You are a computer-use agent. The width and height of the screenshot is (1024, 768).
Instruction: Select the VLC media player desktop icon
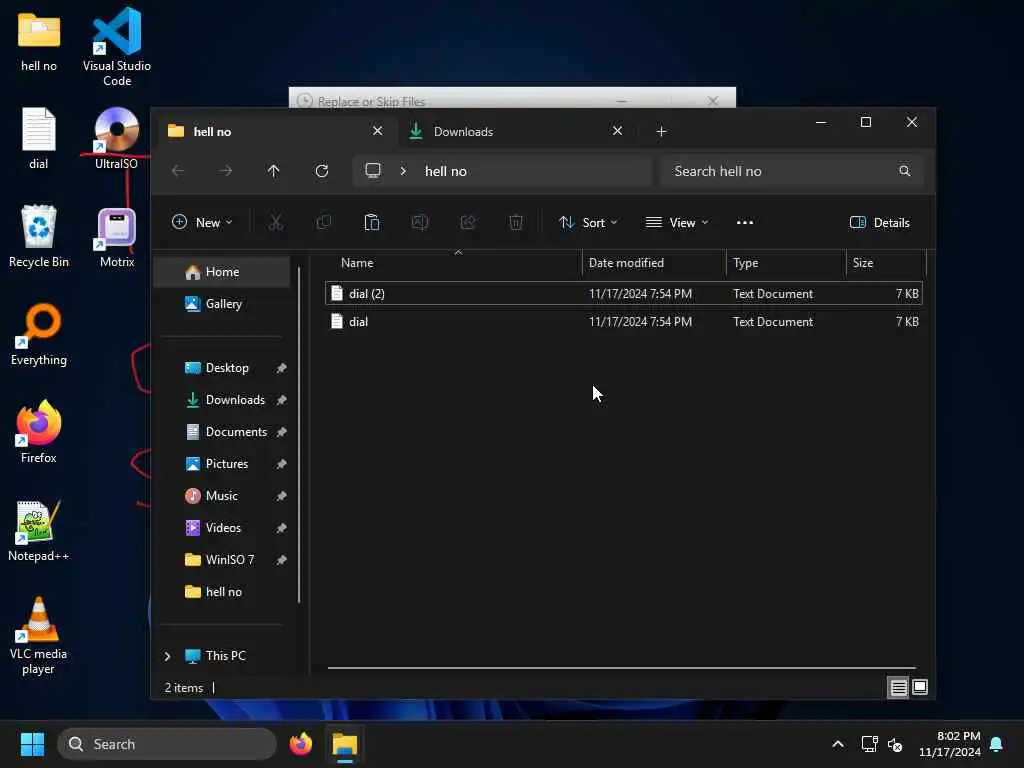pos(39,635)
